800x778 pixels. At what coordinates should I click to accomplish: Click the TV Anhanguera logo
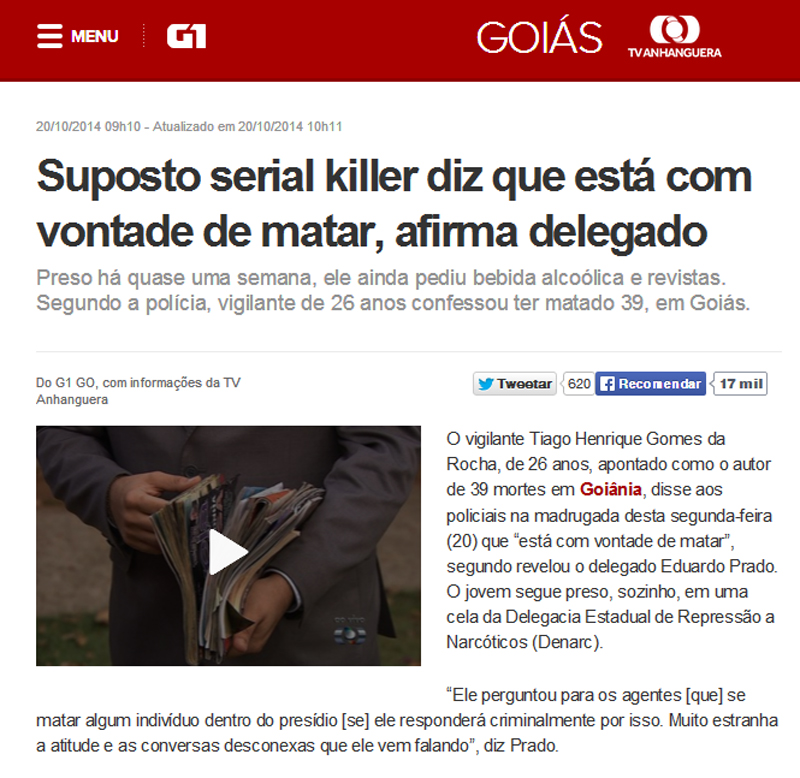(674, 37)
